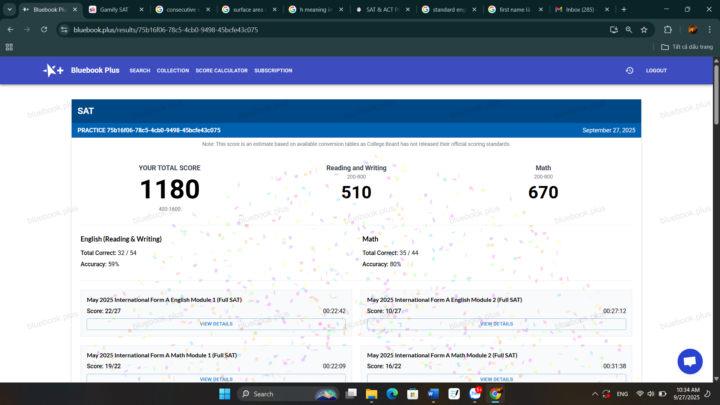Switch to the Inbox (285) Gmail tab

[582, 9]
